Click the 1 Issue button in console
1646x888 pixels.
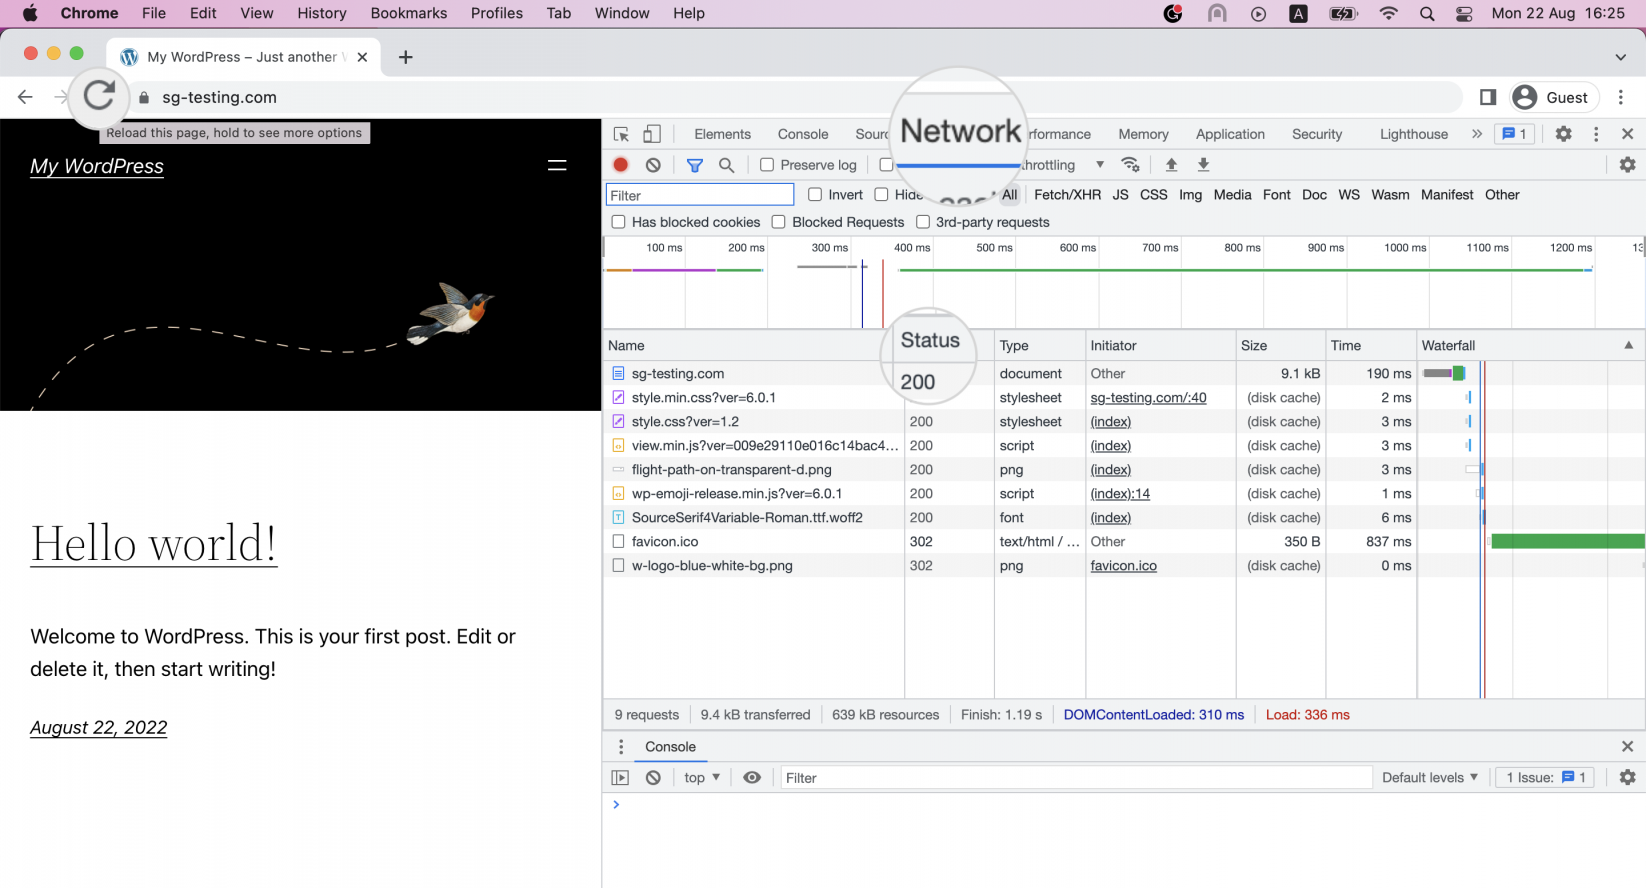(1545, 778)
